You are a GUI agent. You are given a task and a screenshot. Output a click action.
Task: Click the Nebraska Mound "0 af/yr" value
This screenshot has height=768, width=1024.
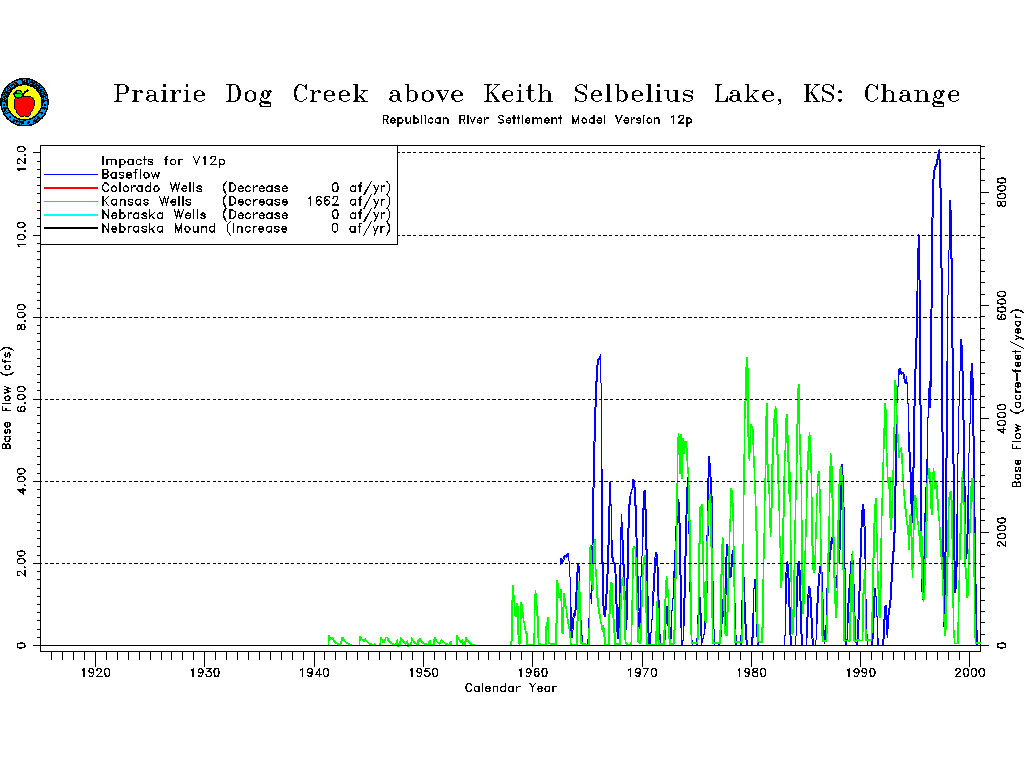360,229
